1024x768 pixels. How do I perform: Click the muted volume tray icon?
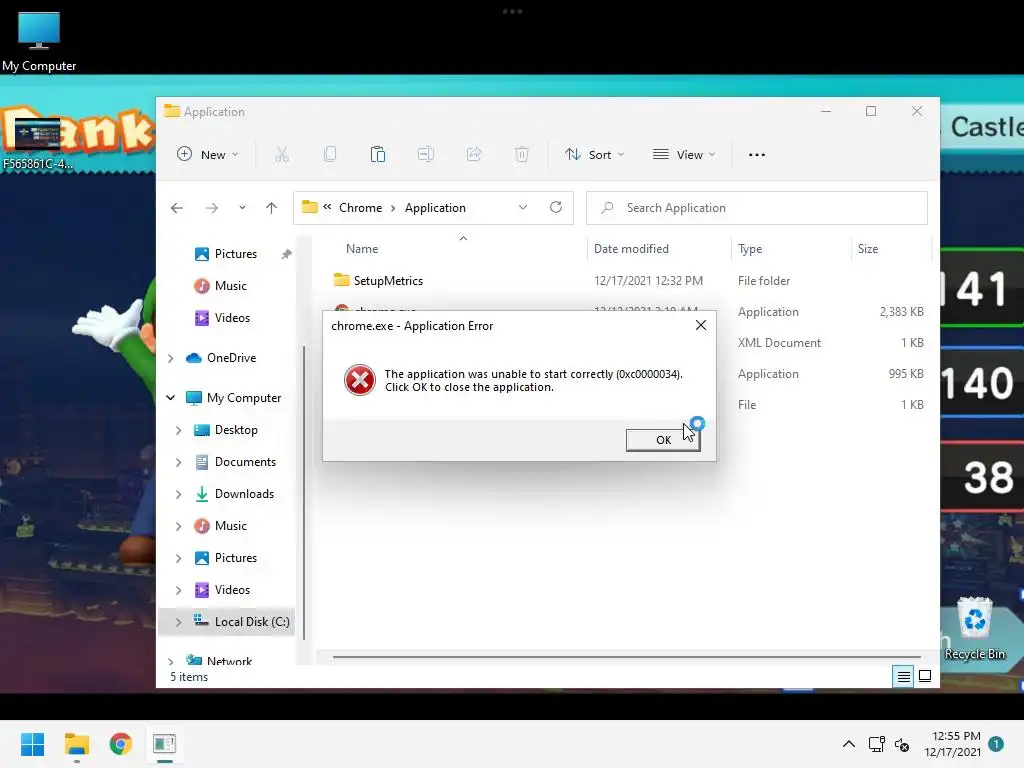[902, 744]
